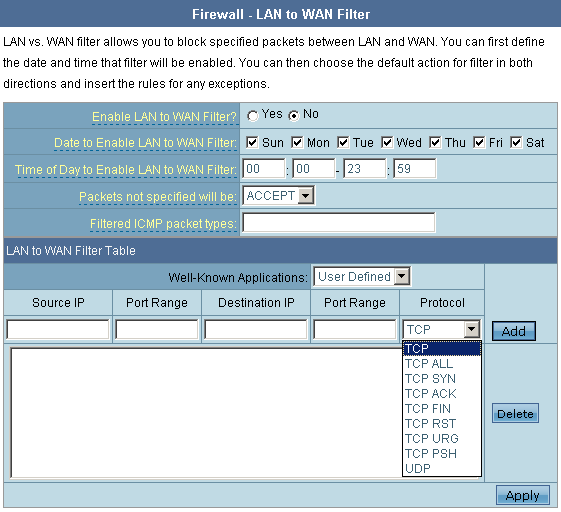Select Yes to enable LAN to WAN filter

click(x=253, y=116)
